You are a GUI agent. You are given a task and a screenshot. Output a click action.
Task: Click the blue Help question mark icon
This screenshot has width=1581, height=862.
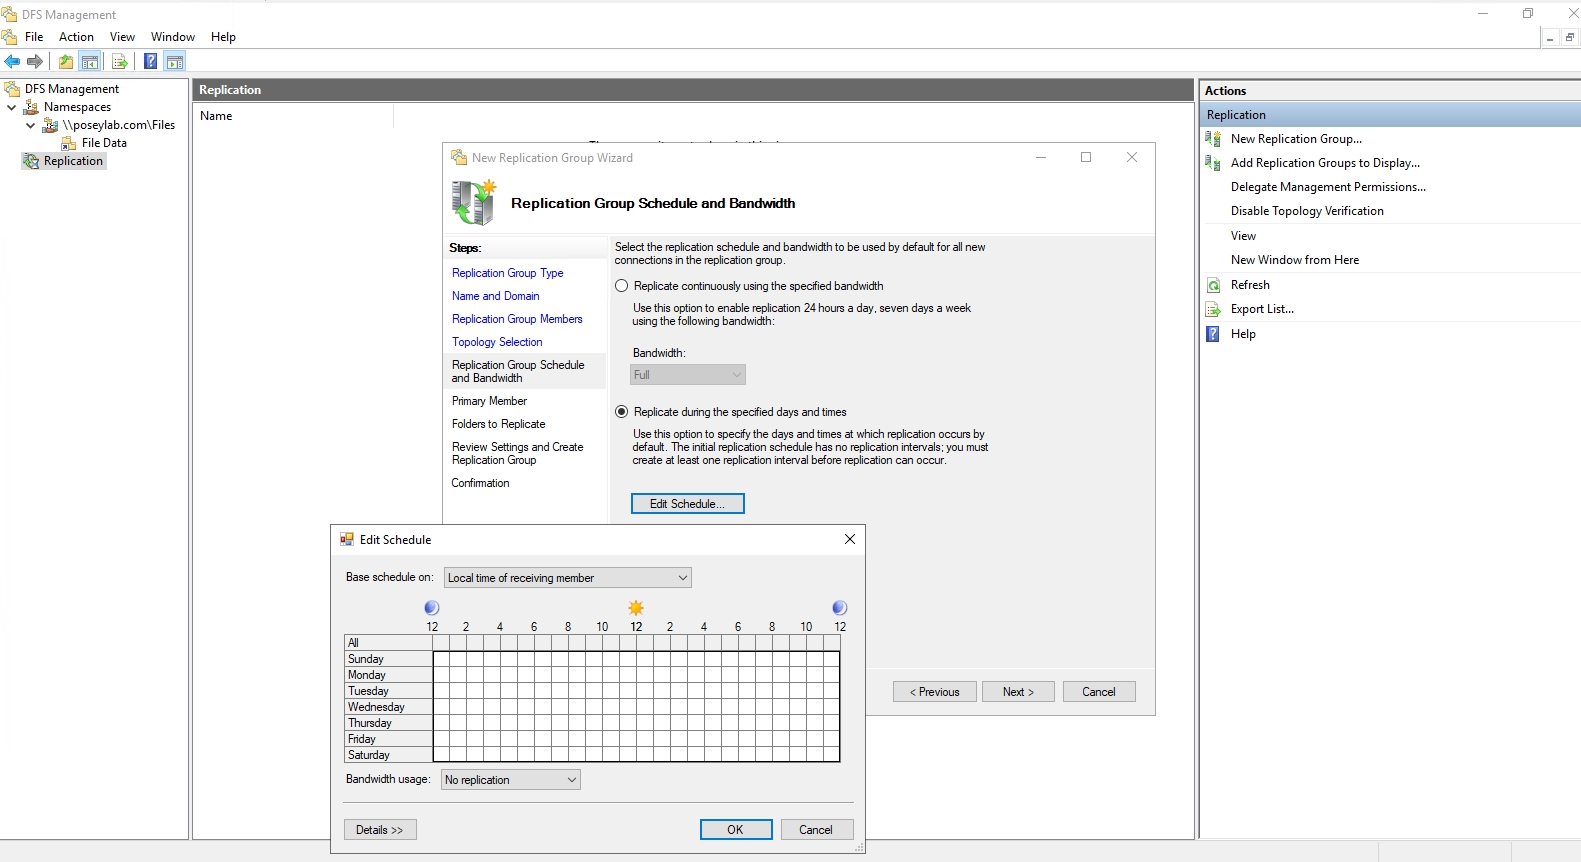150,62
